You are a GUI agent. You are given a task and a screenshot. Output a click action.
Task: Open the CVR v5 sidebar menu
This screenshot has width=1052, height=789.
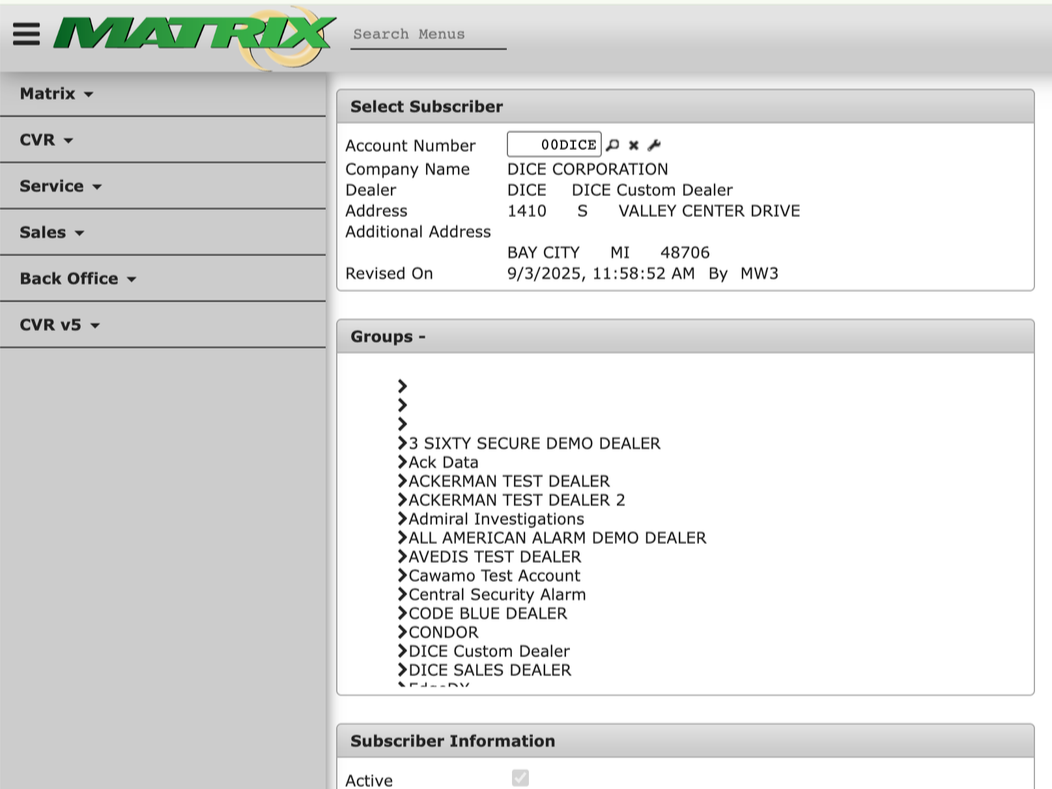(x=163, y=325)
